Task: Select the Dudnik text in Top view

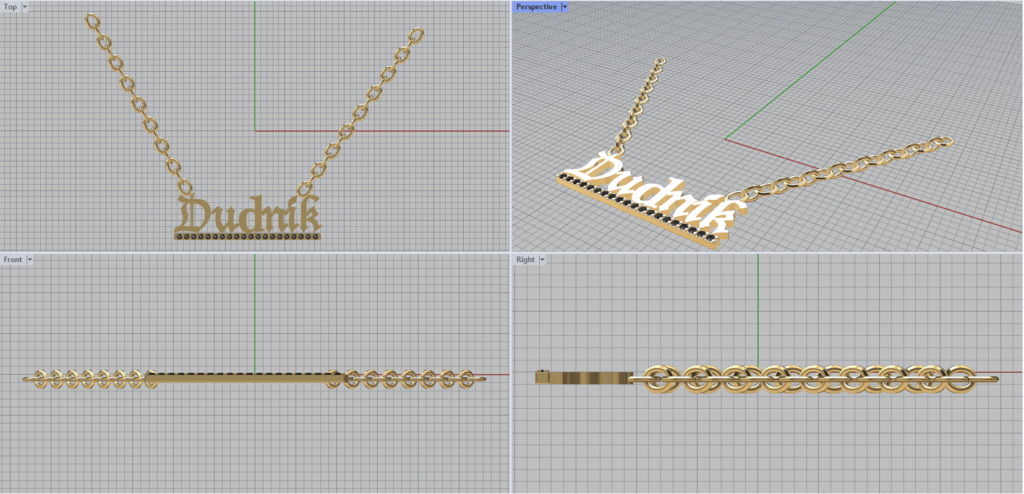Action: click(x=247, y=214)
